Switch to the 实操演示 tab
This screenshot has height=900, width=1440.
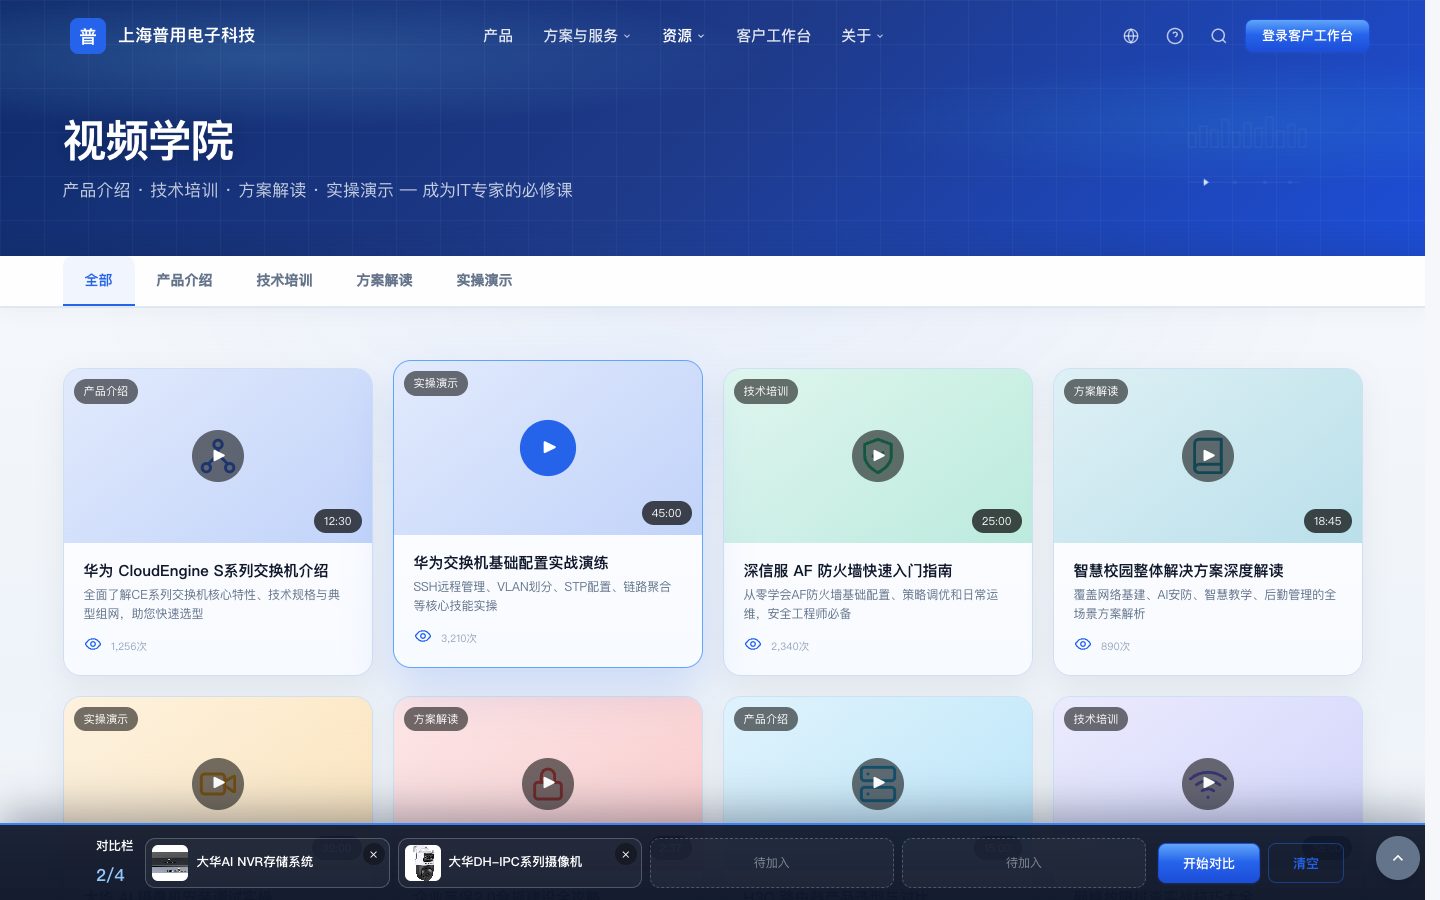click(484, 281)
